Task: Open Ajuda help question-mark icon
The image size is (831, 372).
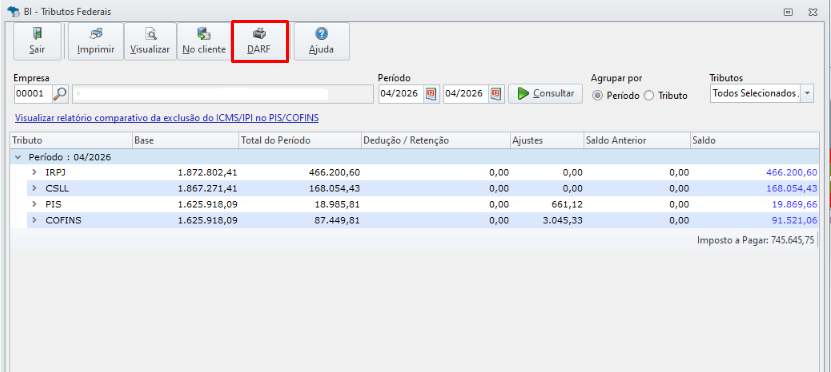Action: [321, 34]
